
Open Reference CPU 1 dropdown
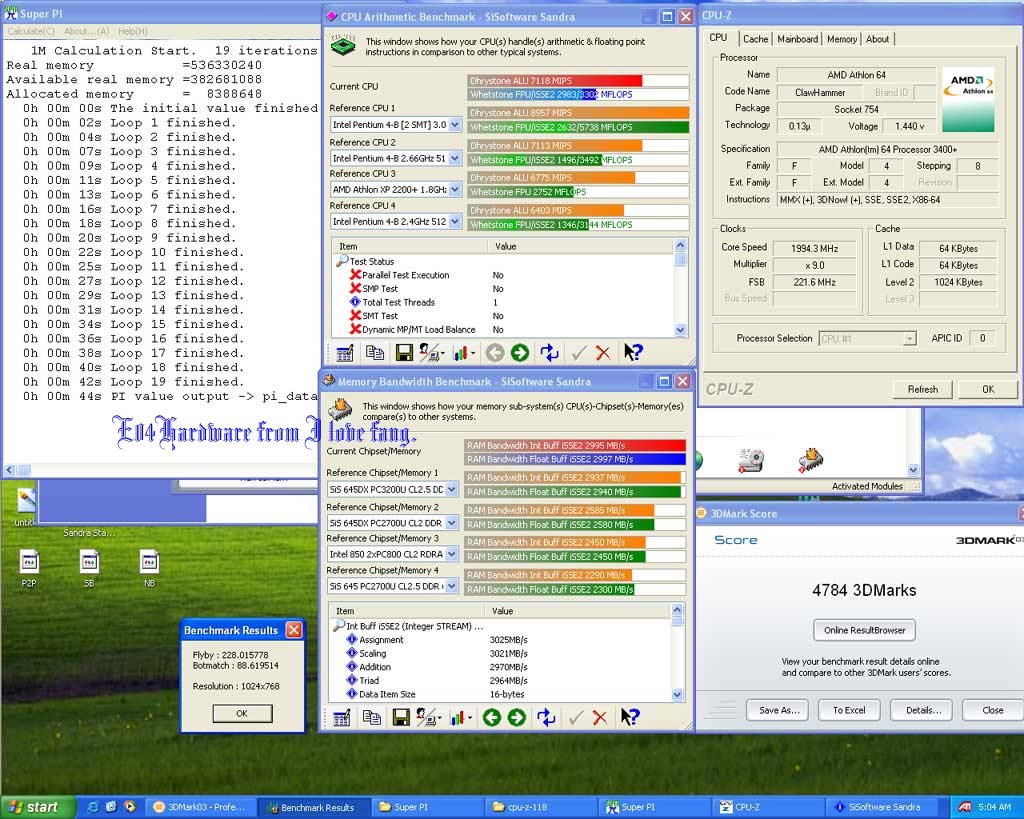(x=455, y=124)
